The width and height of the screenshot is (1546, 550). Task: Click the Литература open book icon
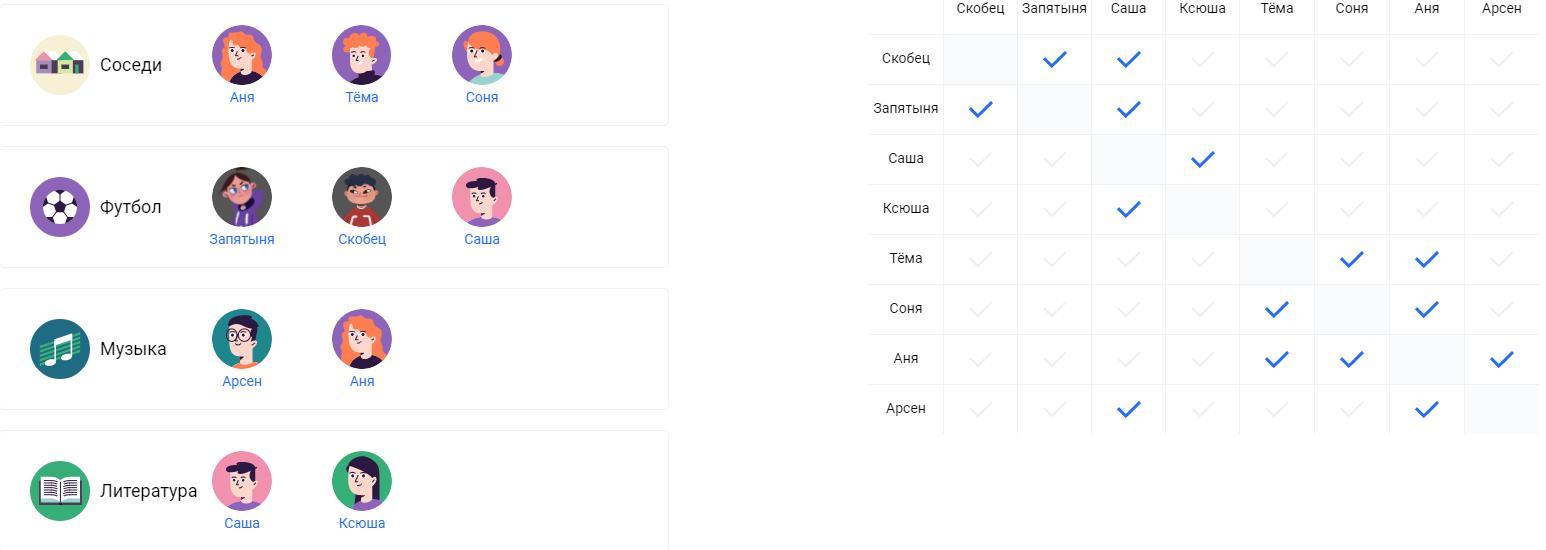click(x=60, y=491)
